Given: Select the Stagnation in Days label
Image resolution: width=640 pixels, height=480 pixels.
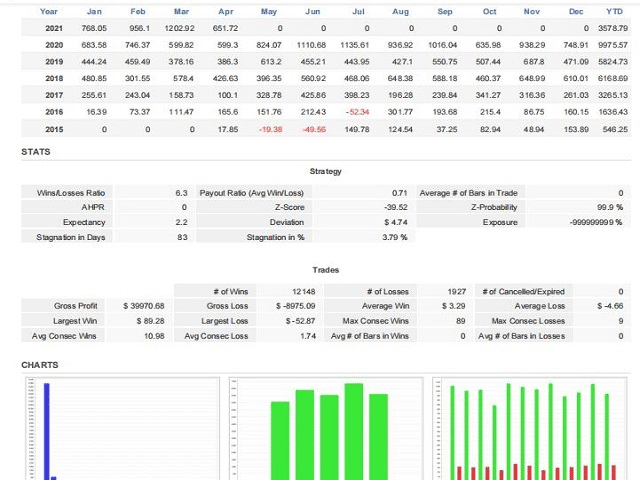Looking at the screenshot, I should (74, 237).
